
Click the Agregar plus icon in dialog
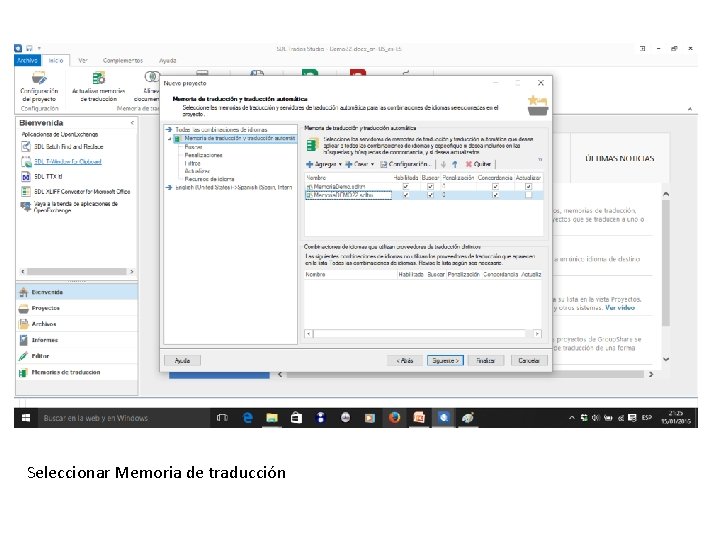(x=310, y=164)
